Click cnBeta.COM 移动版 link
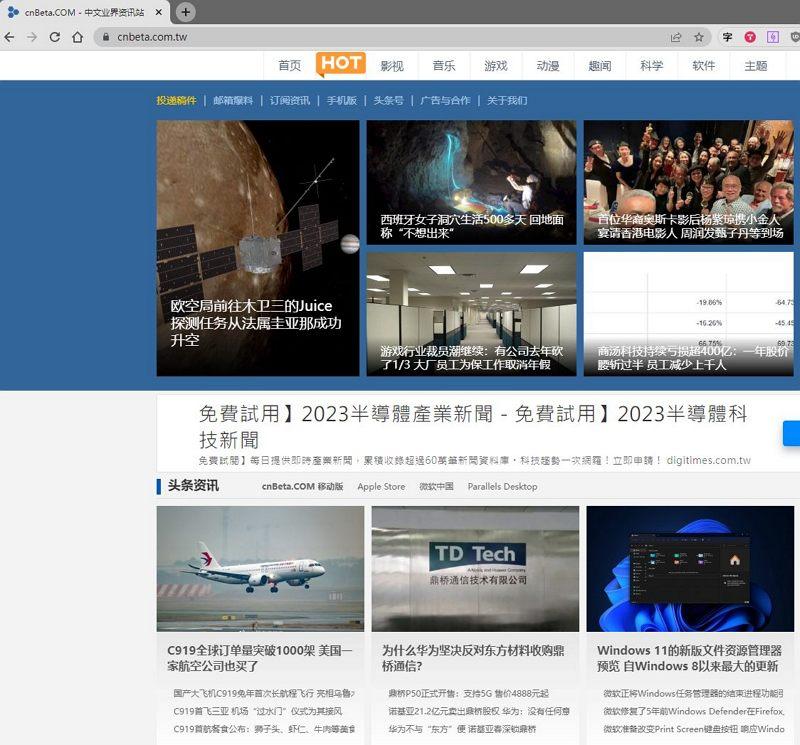This screenshot has width=800, height=745. tap(303, 486)
